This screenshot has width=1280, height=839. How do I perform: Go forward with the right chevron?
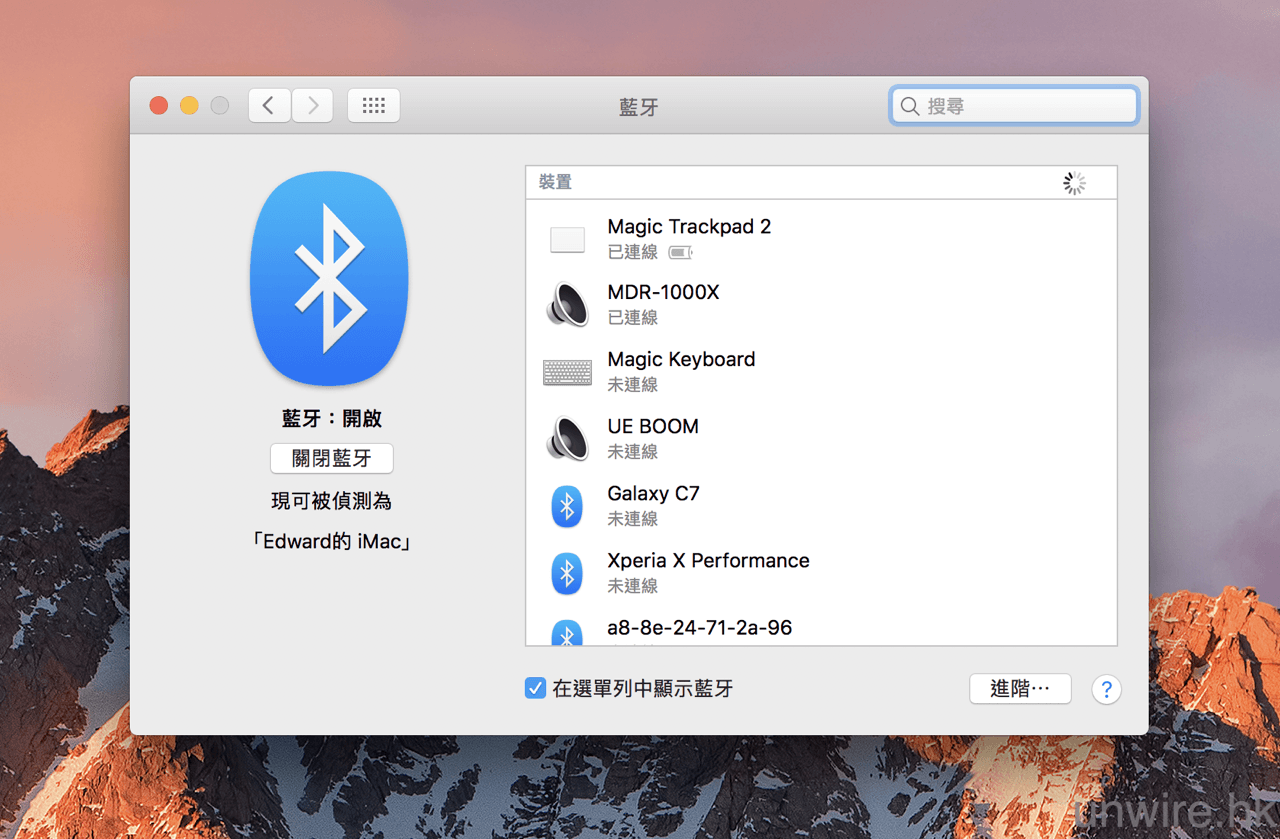pyautogui.click(x=312, y=105)
